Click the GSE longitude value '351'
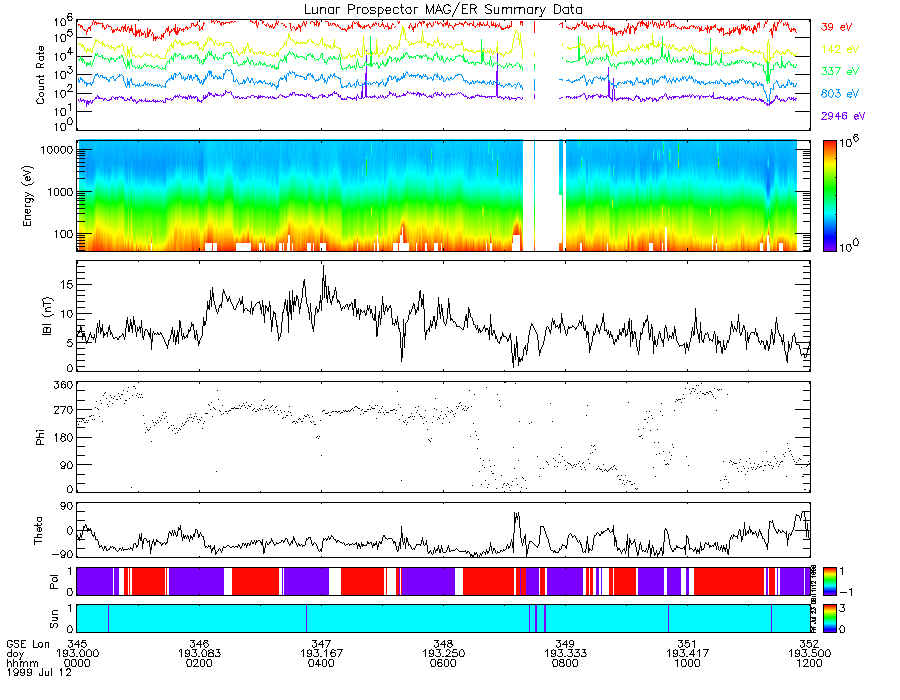This screenshot has width=900, height=700. [687, 644]
